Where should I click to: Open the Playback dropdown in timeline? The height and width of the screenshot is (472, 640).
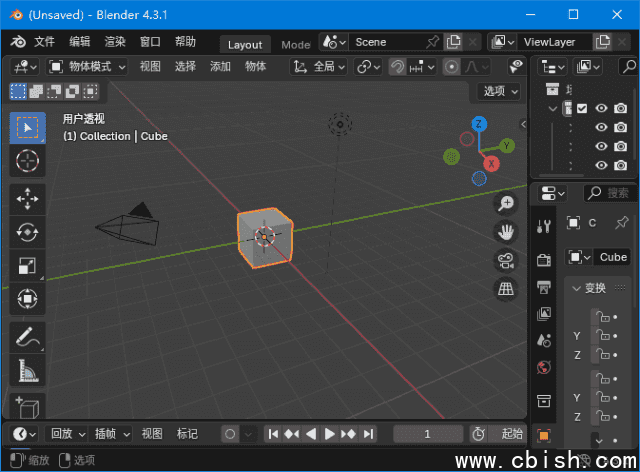click(68, 434)
